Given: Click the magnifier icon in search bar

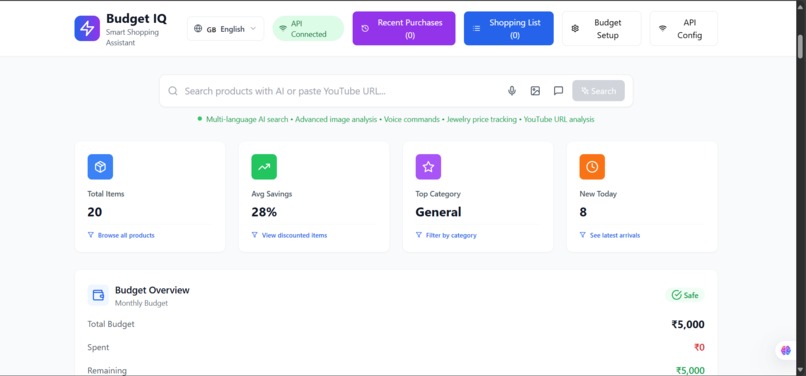Looking at the screenshot, I should click(173, 91).
